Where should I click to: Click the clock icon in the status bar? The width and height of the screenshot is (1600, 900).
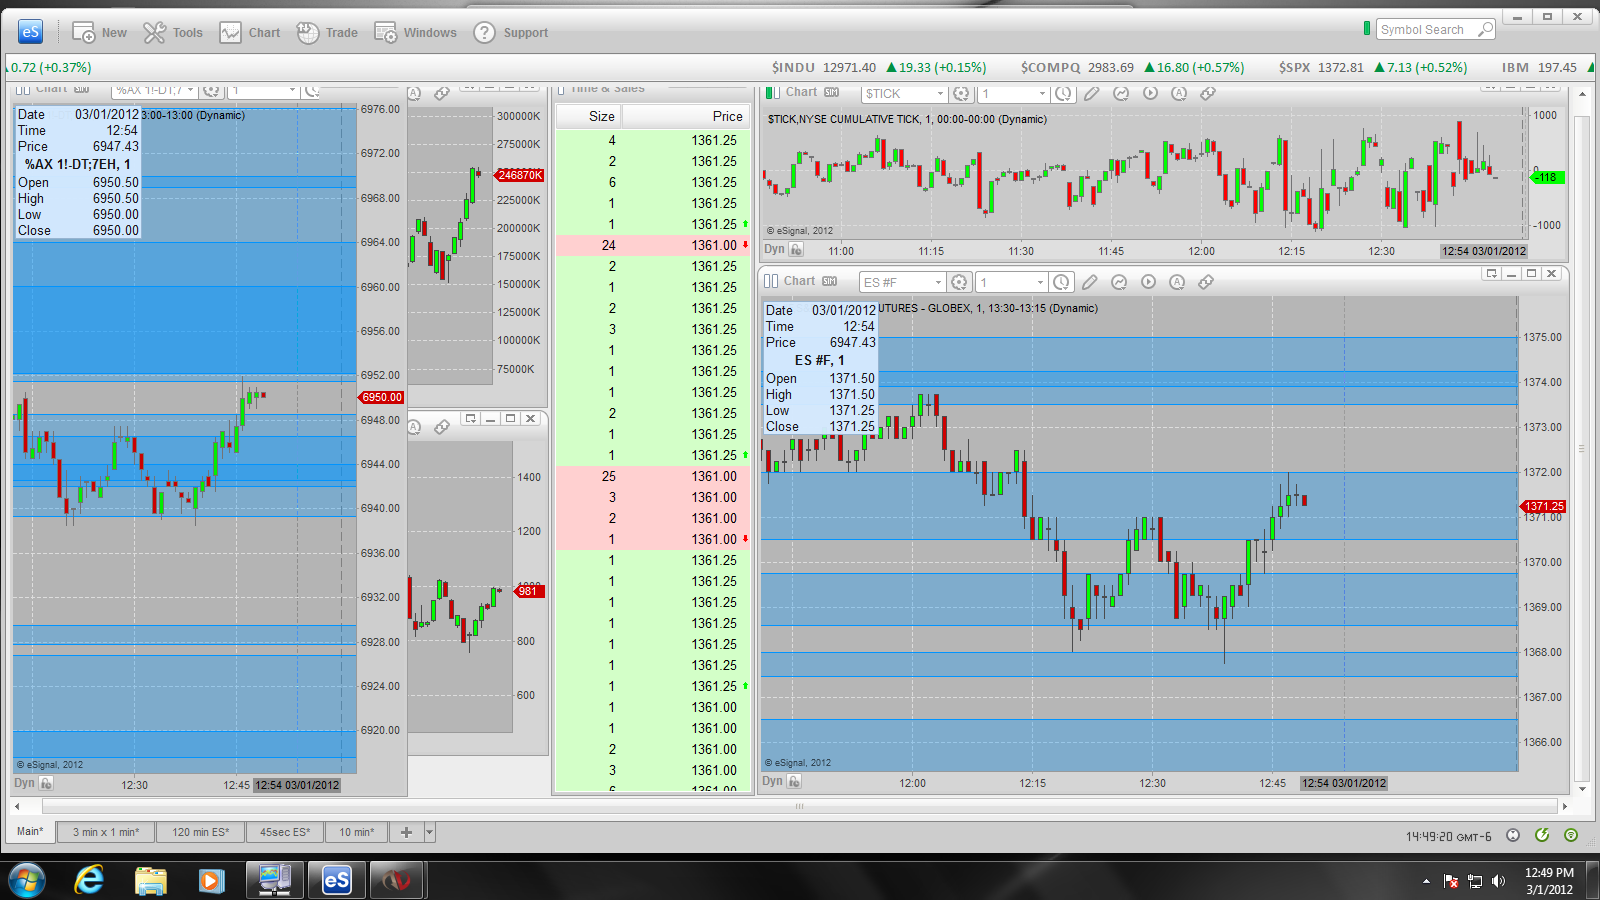point(1513,835)
